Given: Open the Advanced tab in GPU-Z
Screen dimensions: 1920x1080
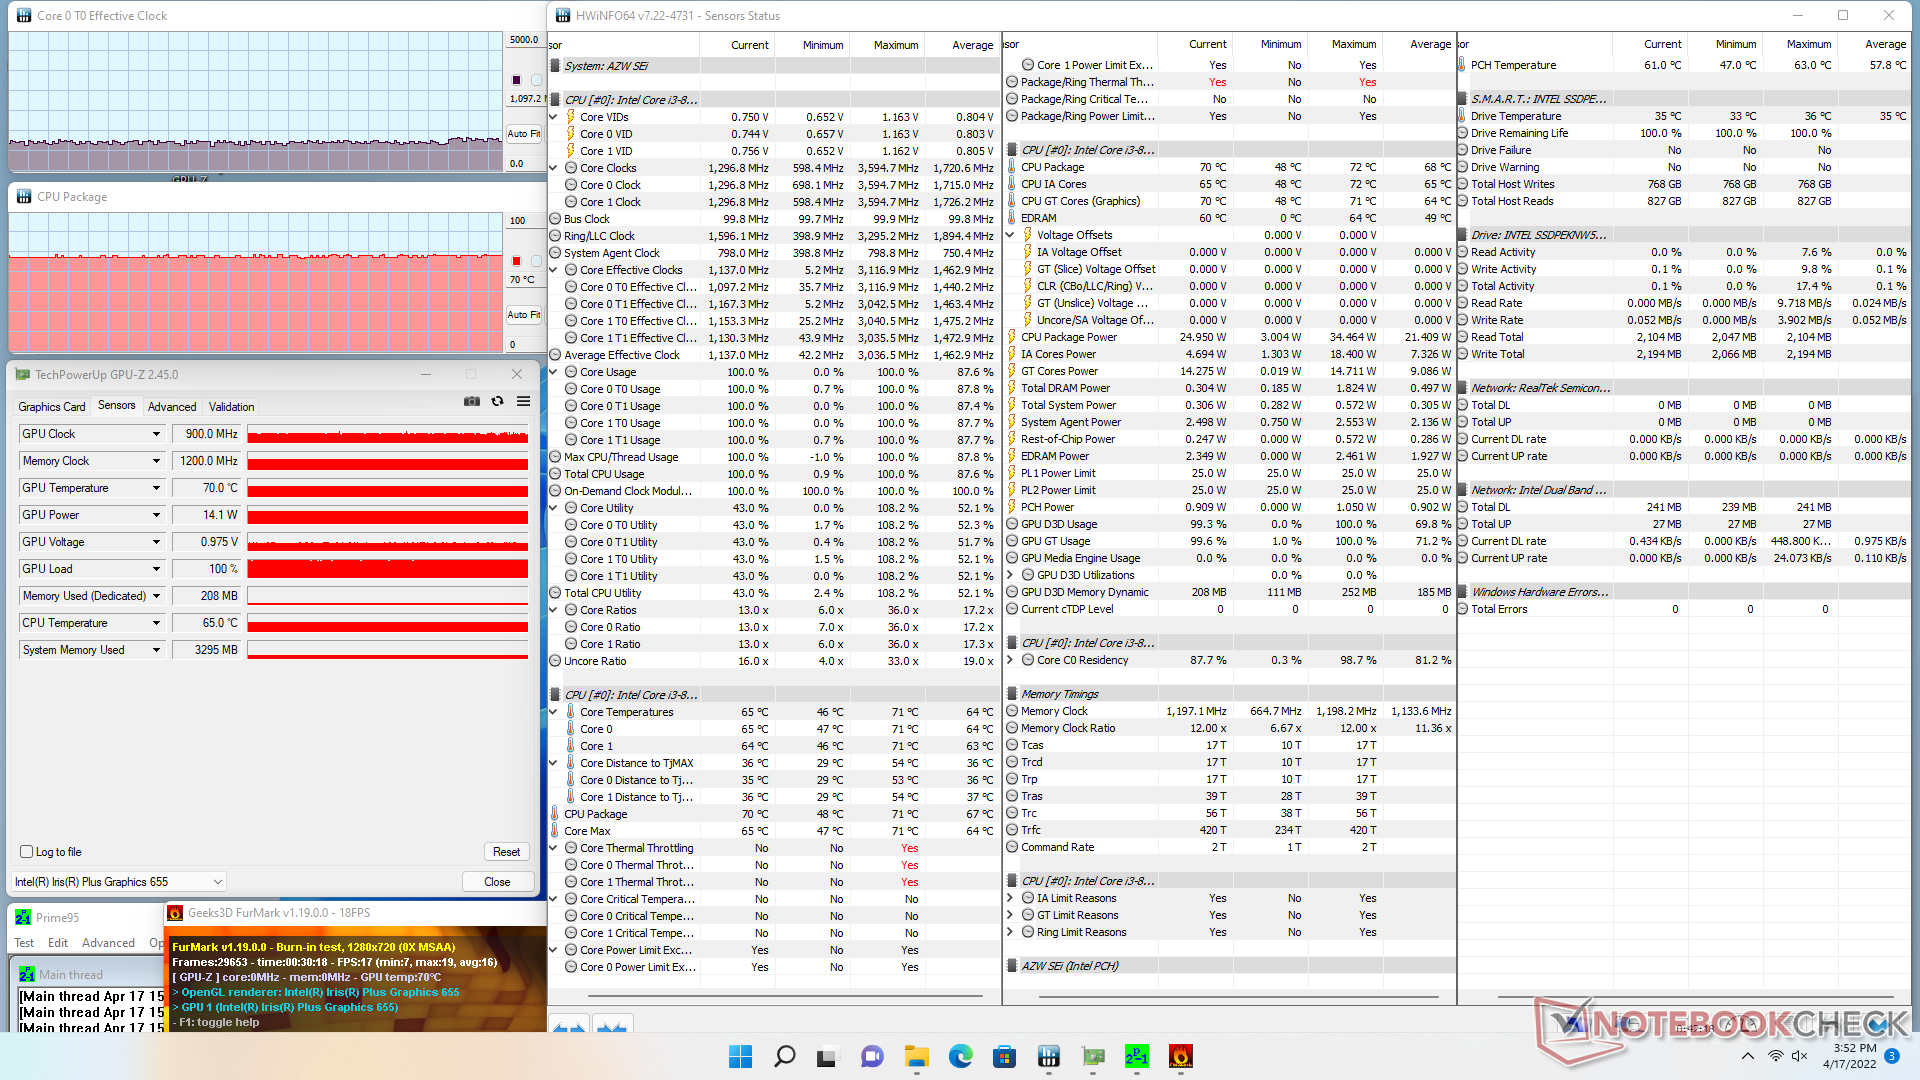Looking at the screenshot, I should 172,407.
